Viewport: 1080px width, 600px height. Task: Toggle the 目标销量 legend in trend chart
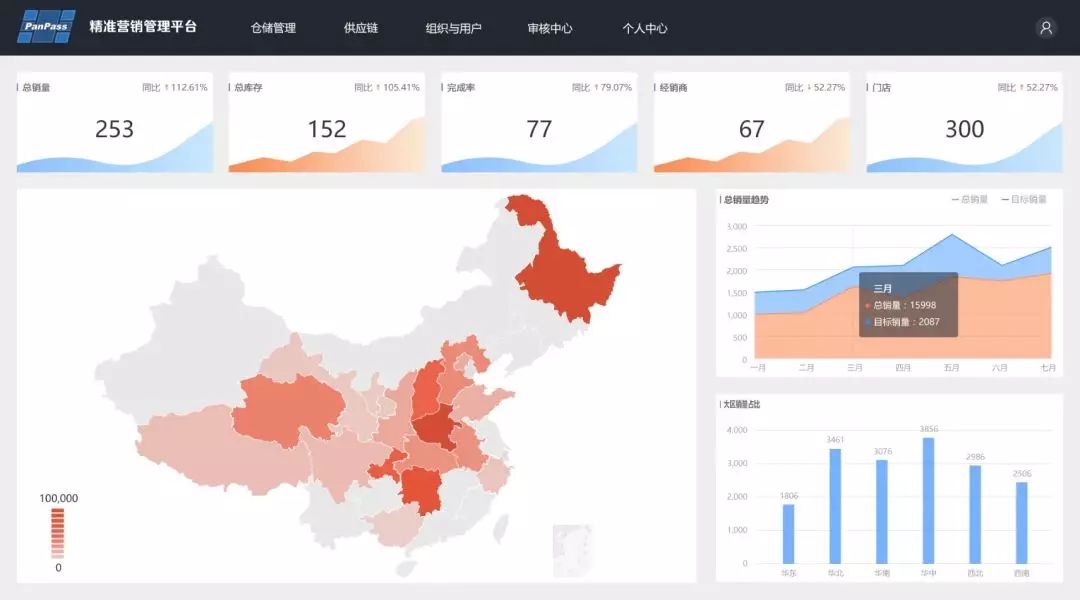point(1024,200)
